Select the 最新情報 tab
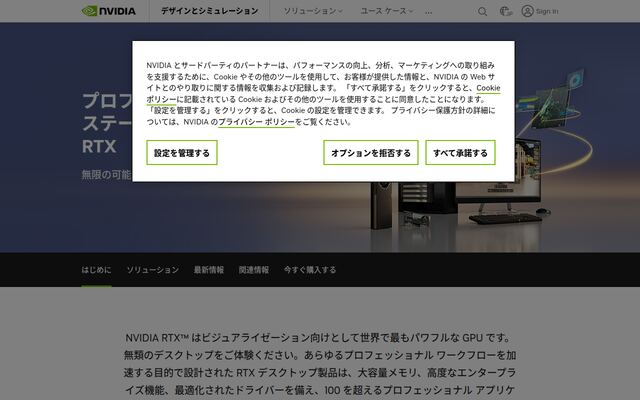The width and height of the screenshot is (640, 400). coord(209,270)
